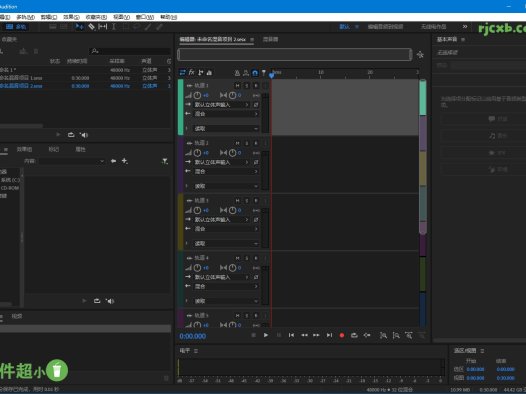The image size is (526, 394).
Task: Click Rewind in transport controls
Action: (x=304, y=335)
